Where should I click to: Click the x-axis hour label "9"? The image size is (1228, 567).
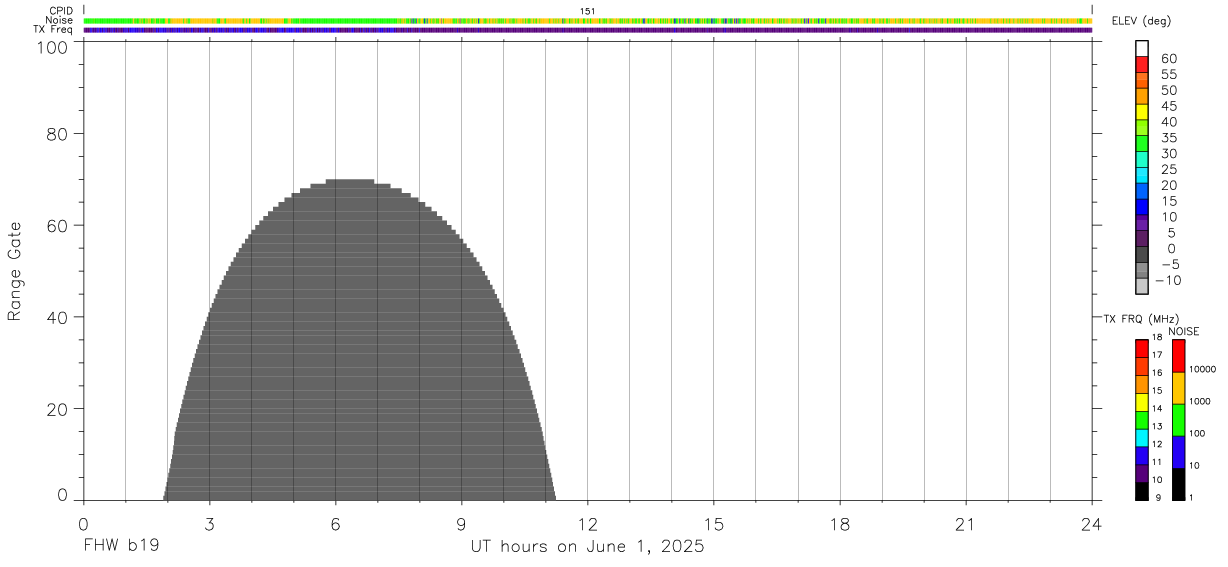tap(461, 524)
